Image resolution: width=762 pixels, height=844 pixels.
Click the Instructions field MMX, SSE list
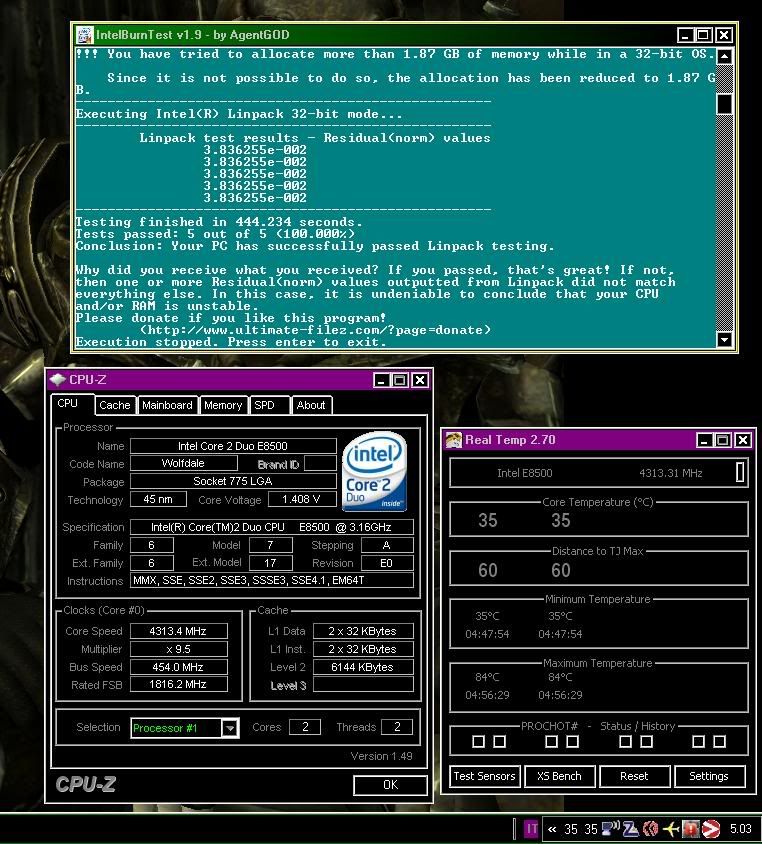pos(272,580)
